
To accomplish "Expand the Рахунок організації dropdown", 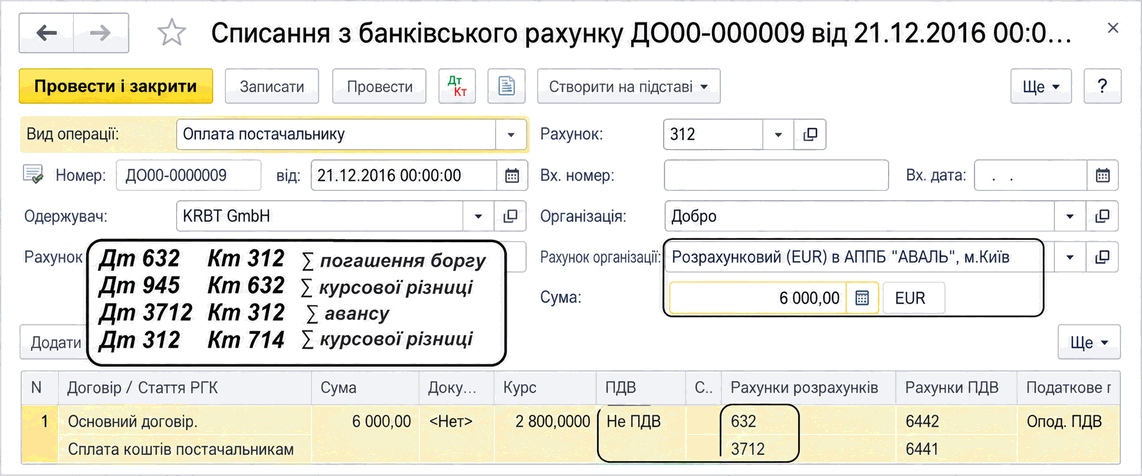I will pos(1071,257).
